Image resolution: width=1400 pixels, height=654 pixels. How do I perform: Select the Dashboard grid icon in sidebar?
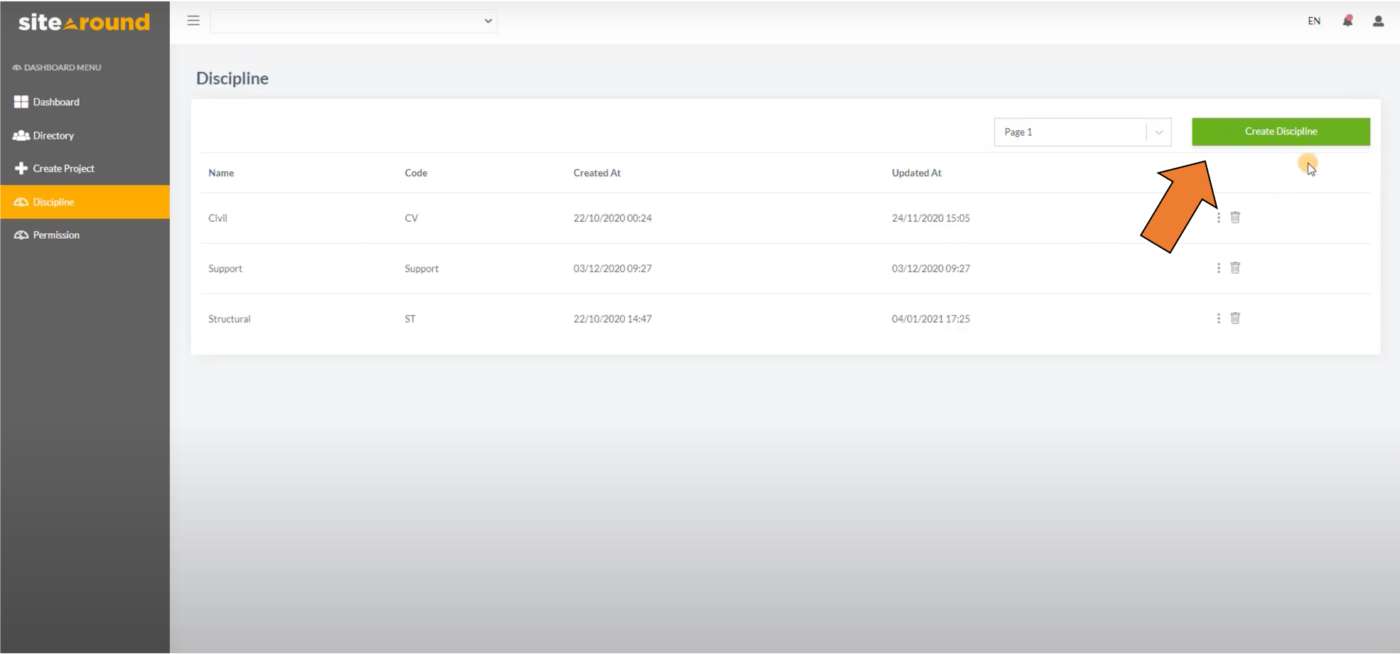pyautogui.click(x=19, y=101)
